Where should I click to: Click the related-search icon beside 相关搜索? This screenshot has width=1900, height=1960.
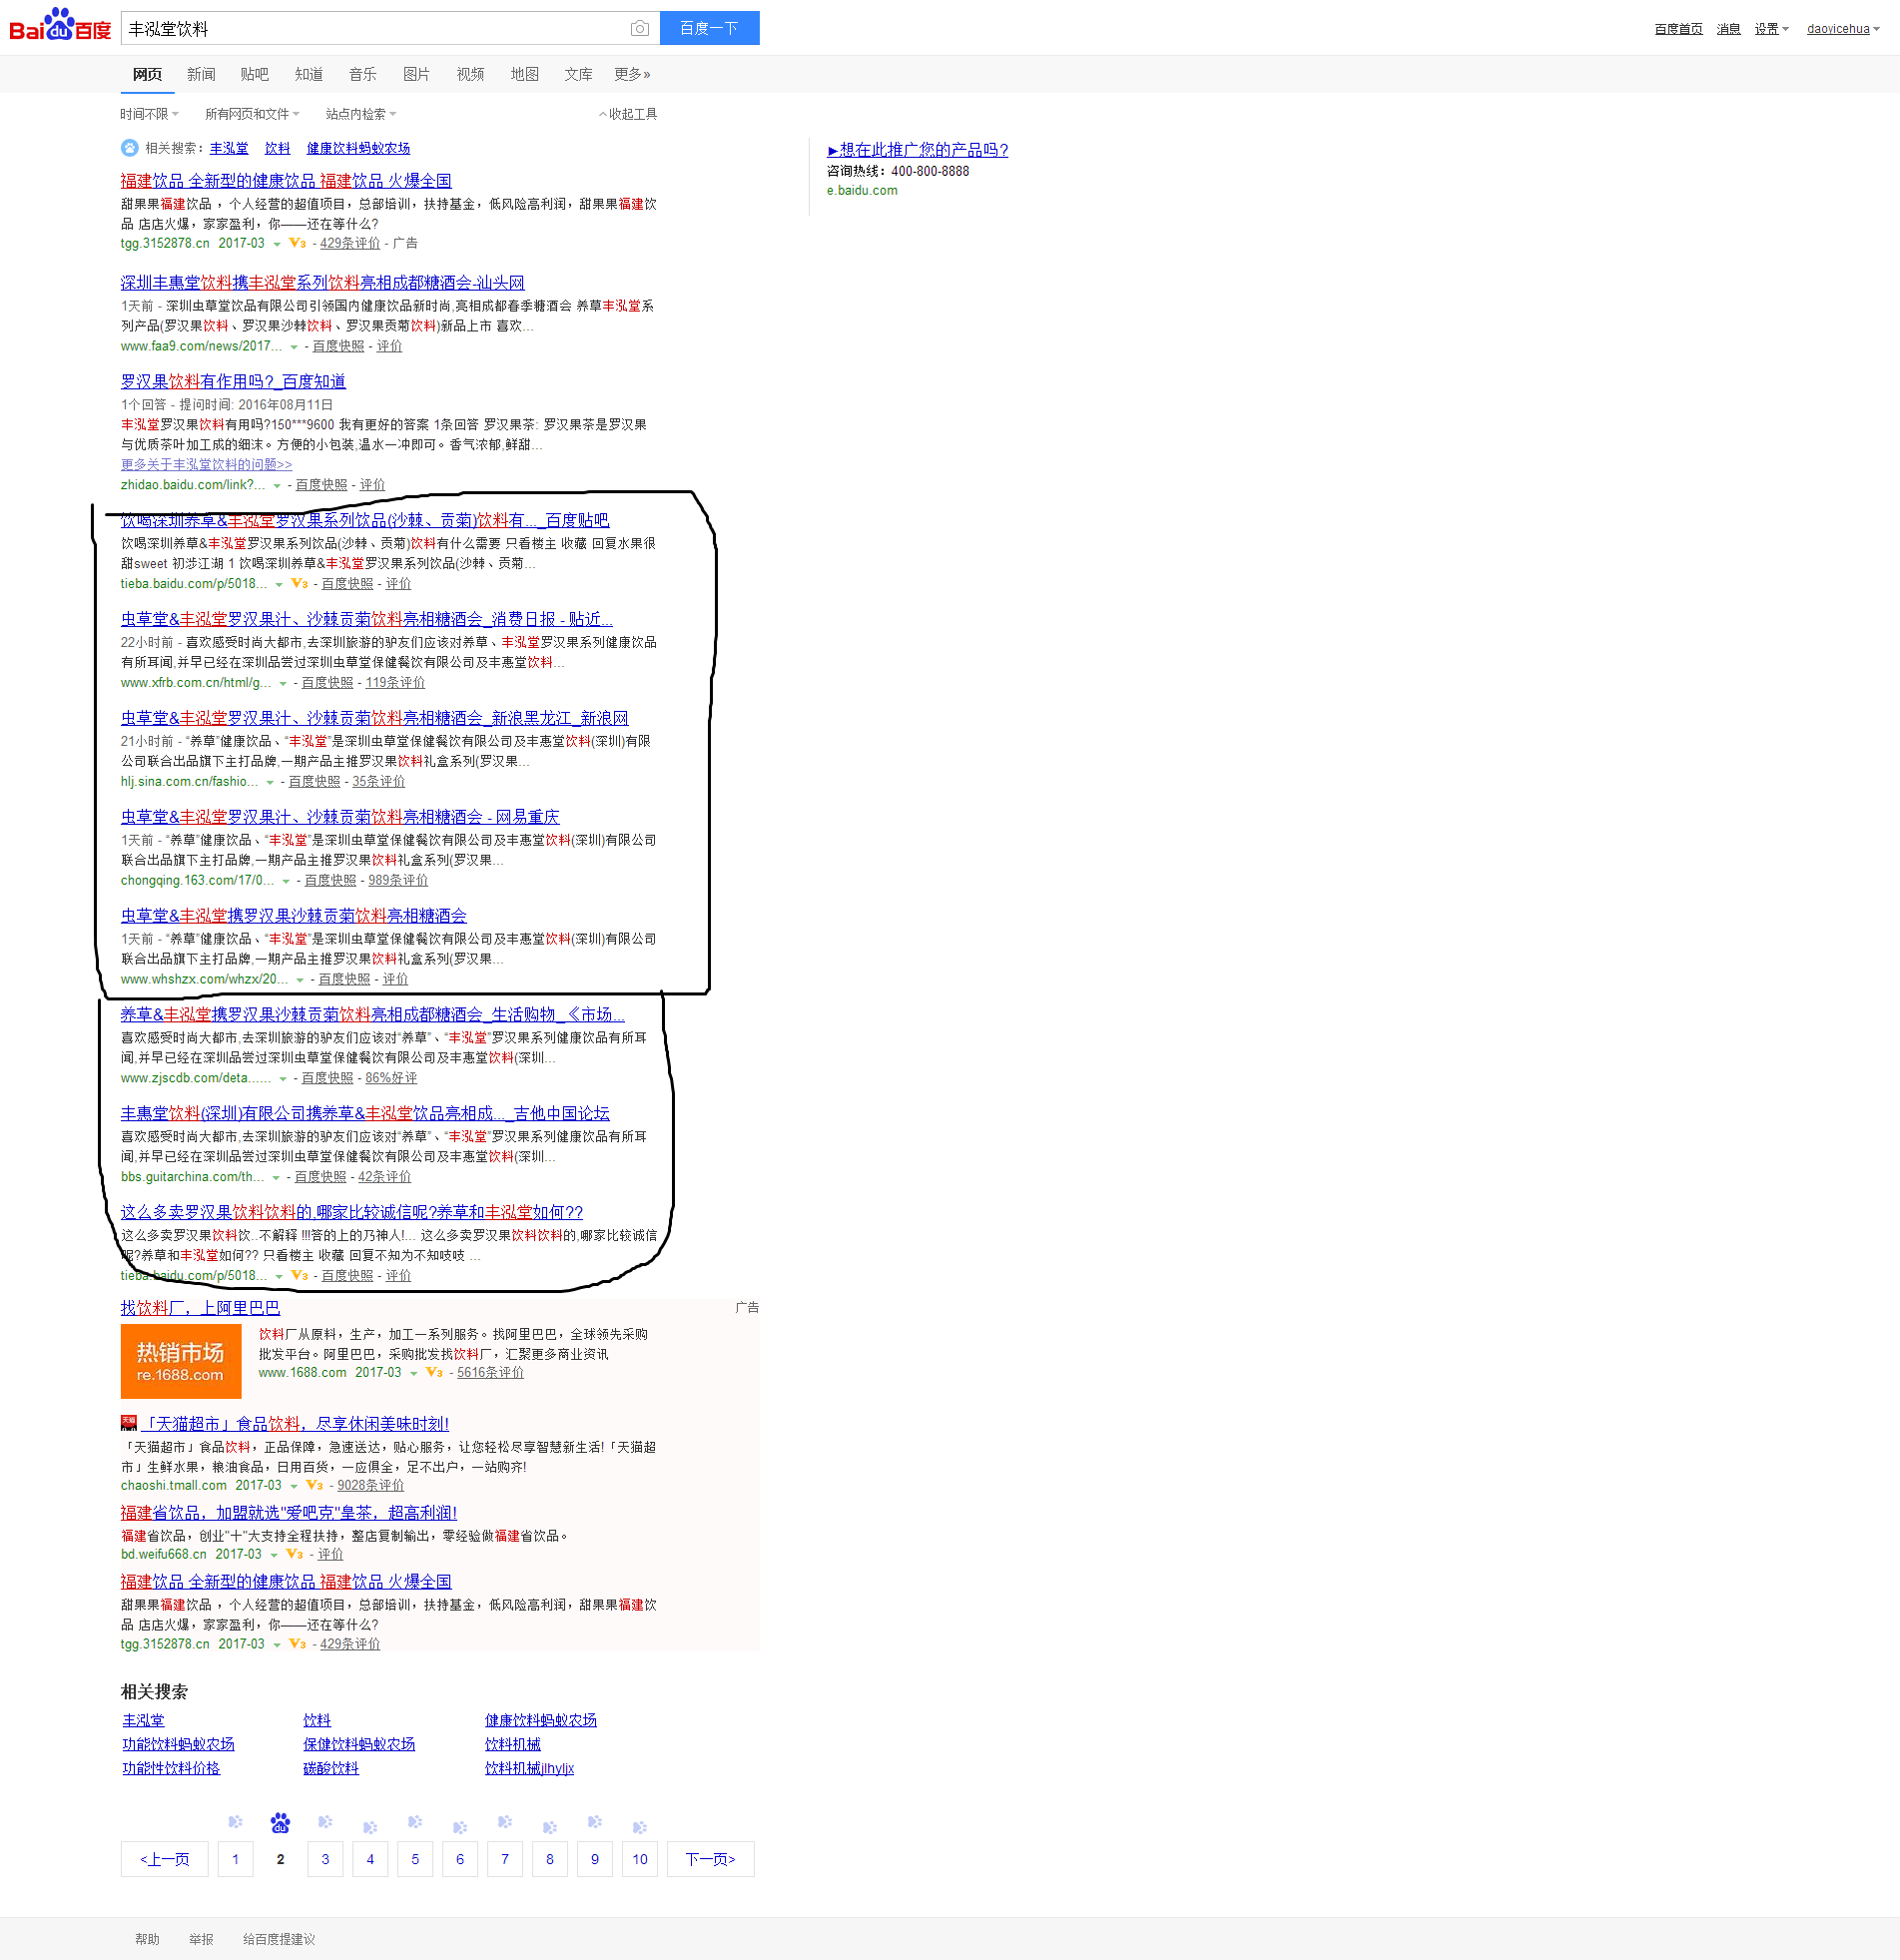pos(130,148)
